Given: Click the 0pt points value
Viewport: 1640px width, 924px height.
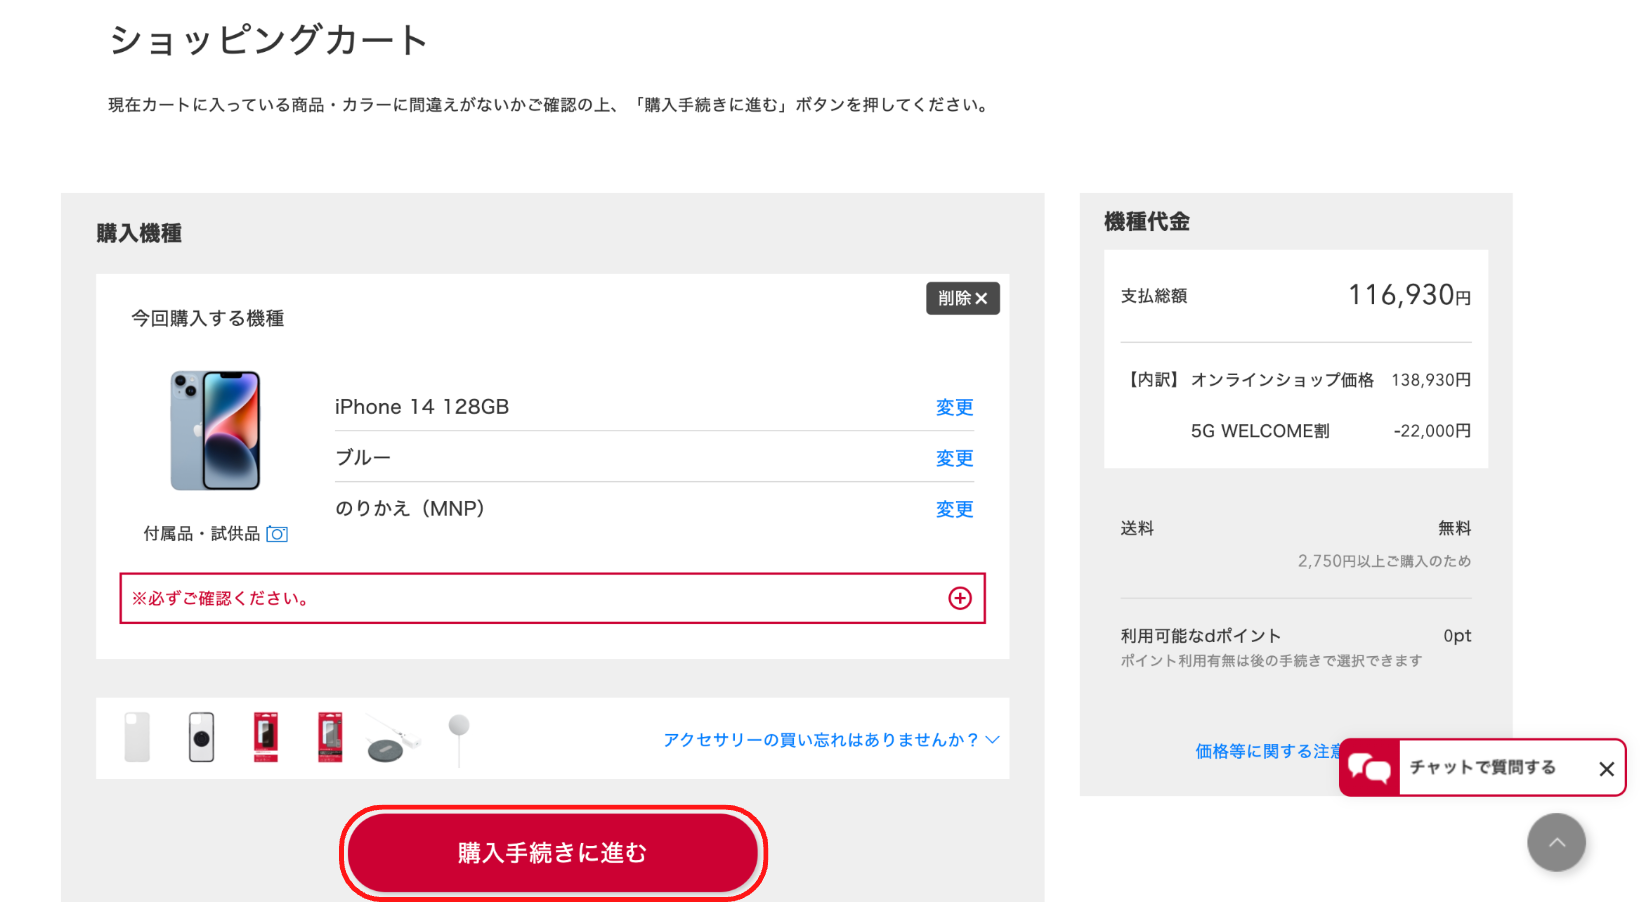Looking at the screenshot, I should point(1457,636).
